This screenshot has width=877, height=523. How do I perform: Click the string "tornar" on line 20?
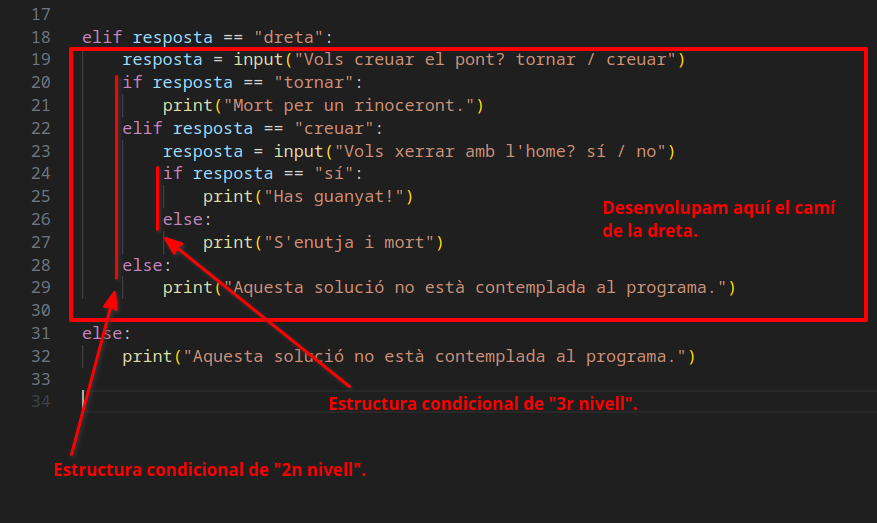pos(314,83)
